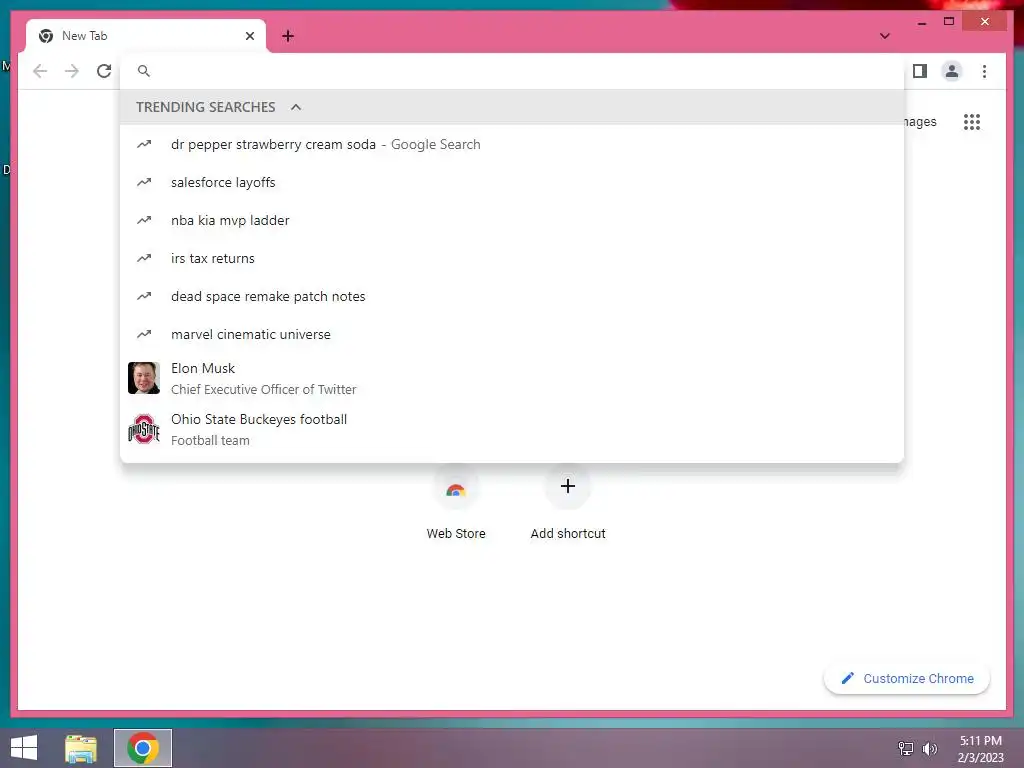Open the Windows Start menu
Screen dimensions: 1024x768
pyautogui.click(x=24, y=748)
